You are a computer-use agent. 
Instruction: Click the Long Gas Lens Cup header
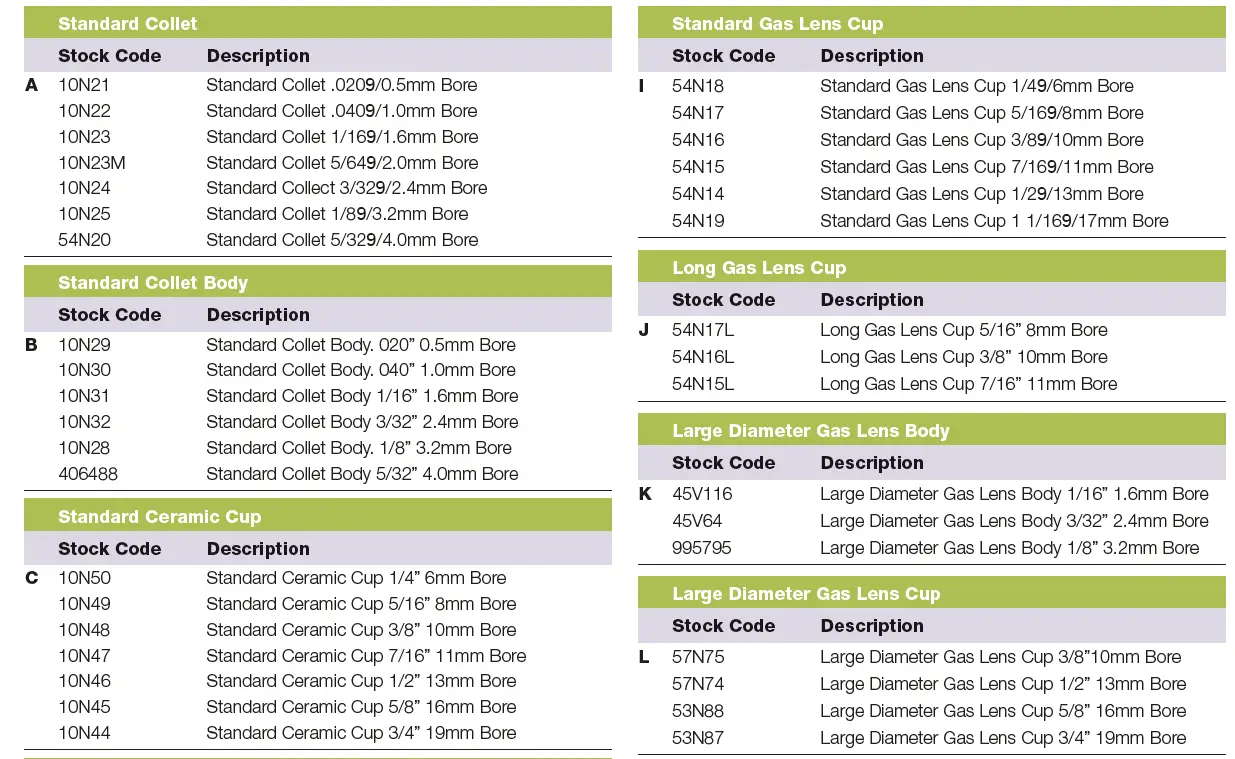coord(758,267)
